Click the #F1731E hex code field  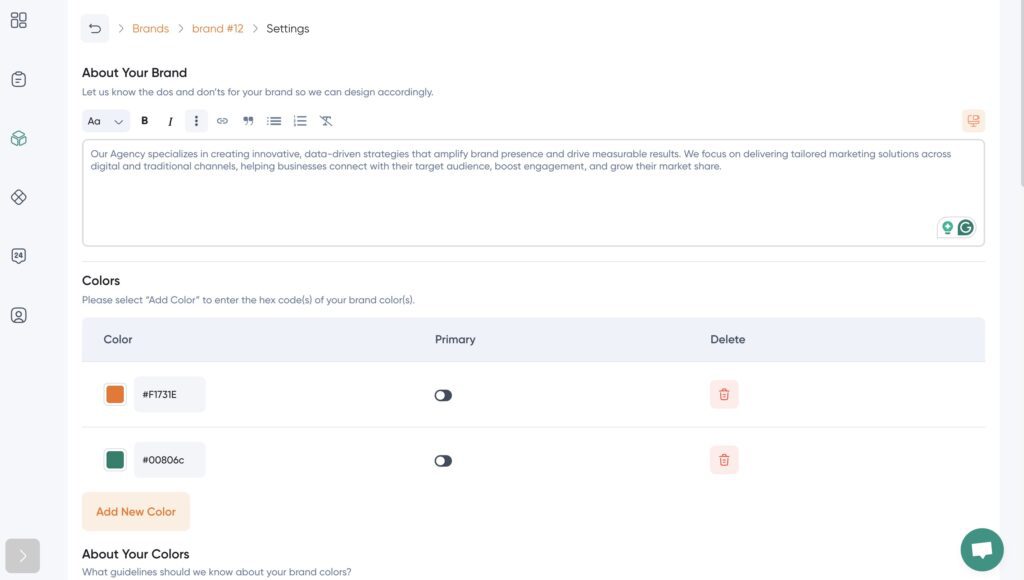[x=169, y=395]
